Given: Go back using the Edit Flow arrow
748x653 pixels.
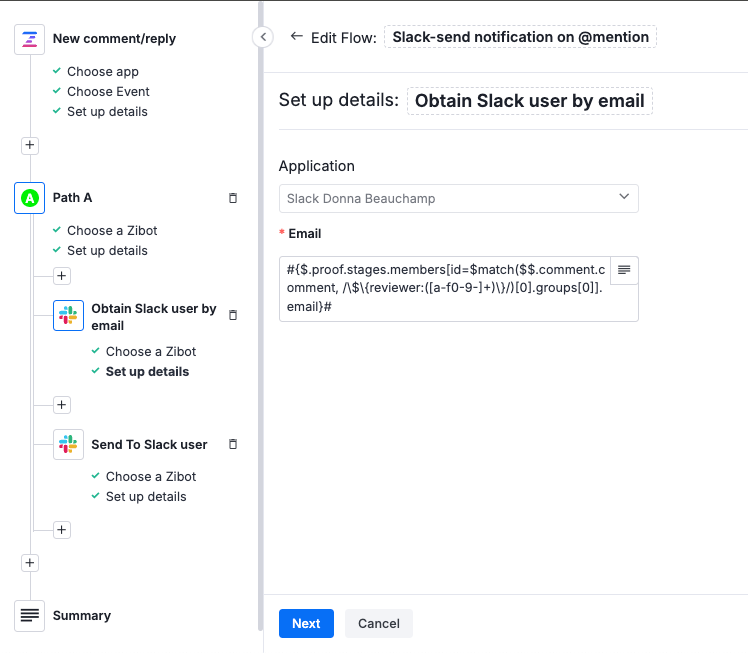Looking at the screenshot, I should [x=297, y=36].
